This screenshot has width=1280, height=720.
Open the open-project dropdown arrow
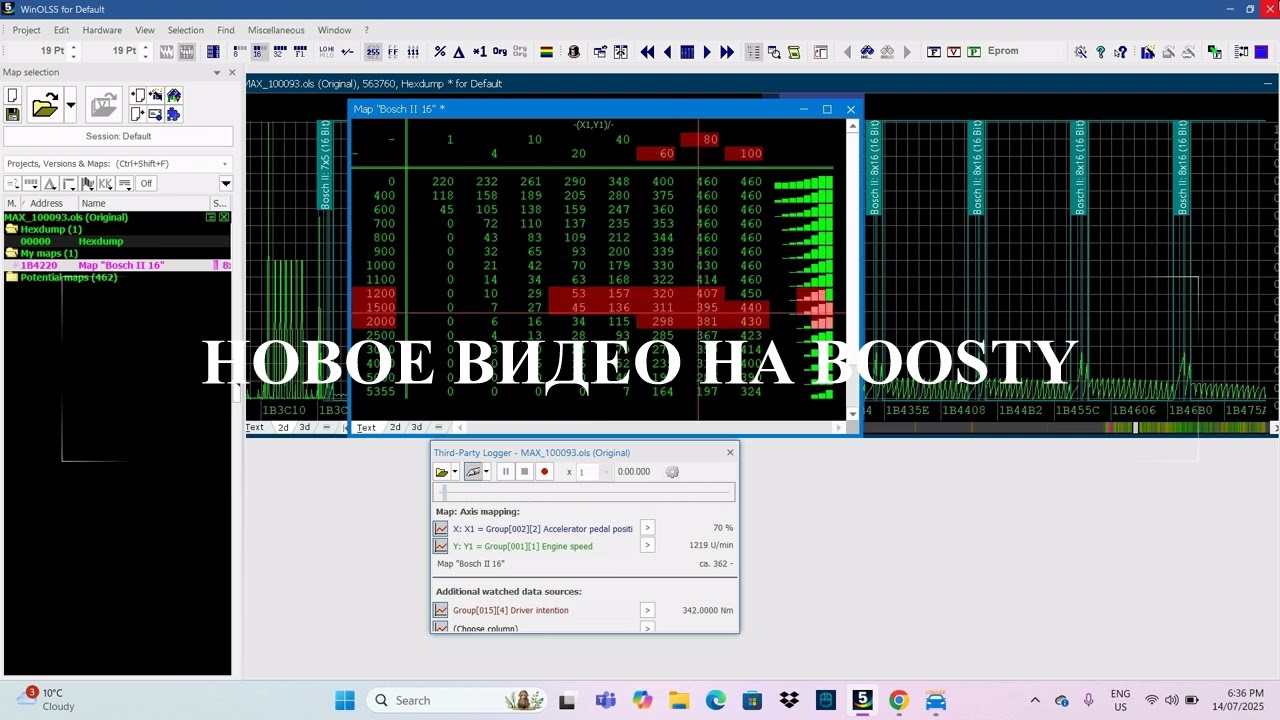point(70,105)
